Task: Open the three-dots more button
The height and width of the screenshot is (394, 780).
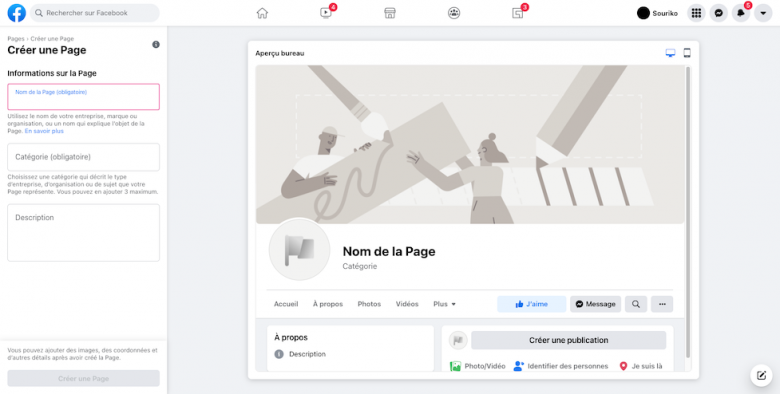Action: (x=662, y=304)
